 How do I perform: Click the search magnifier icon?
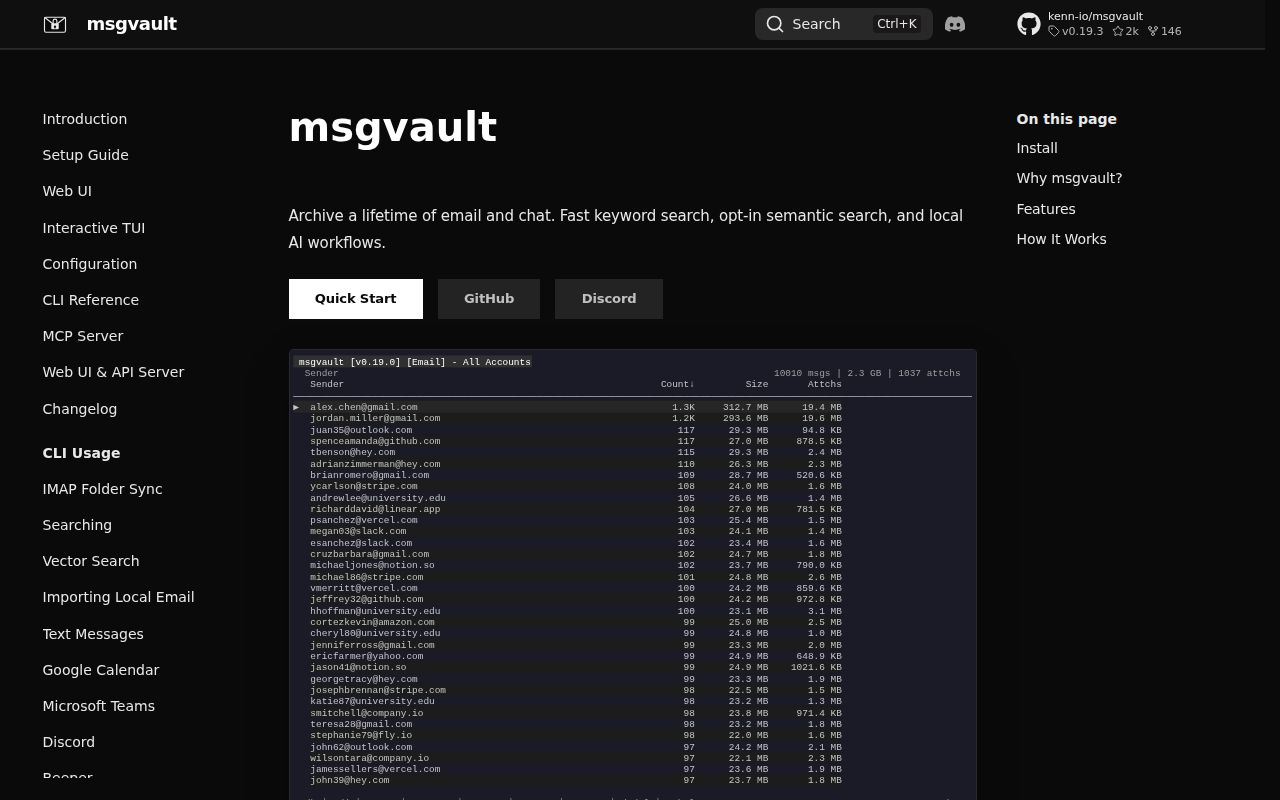pyautogui.click(x=775, y=24)
